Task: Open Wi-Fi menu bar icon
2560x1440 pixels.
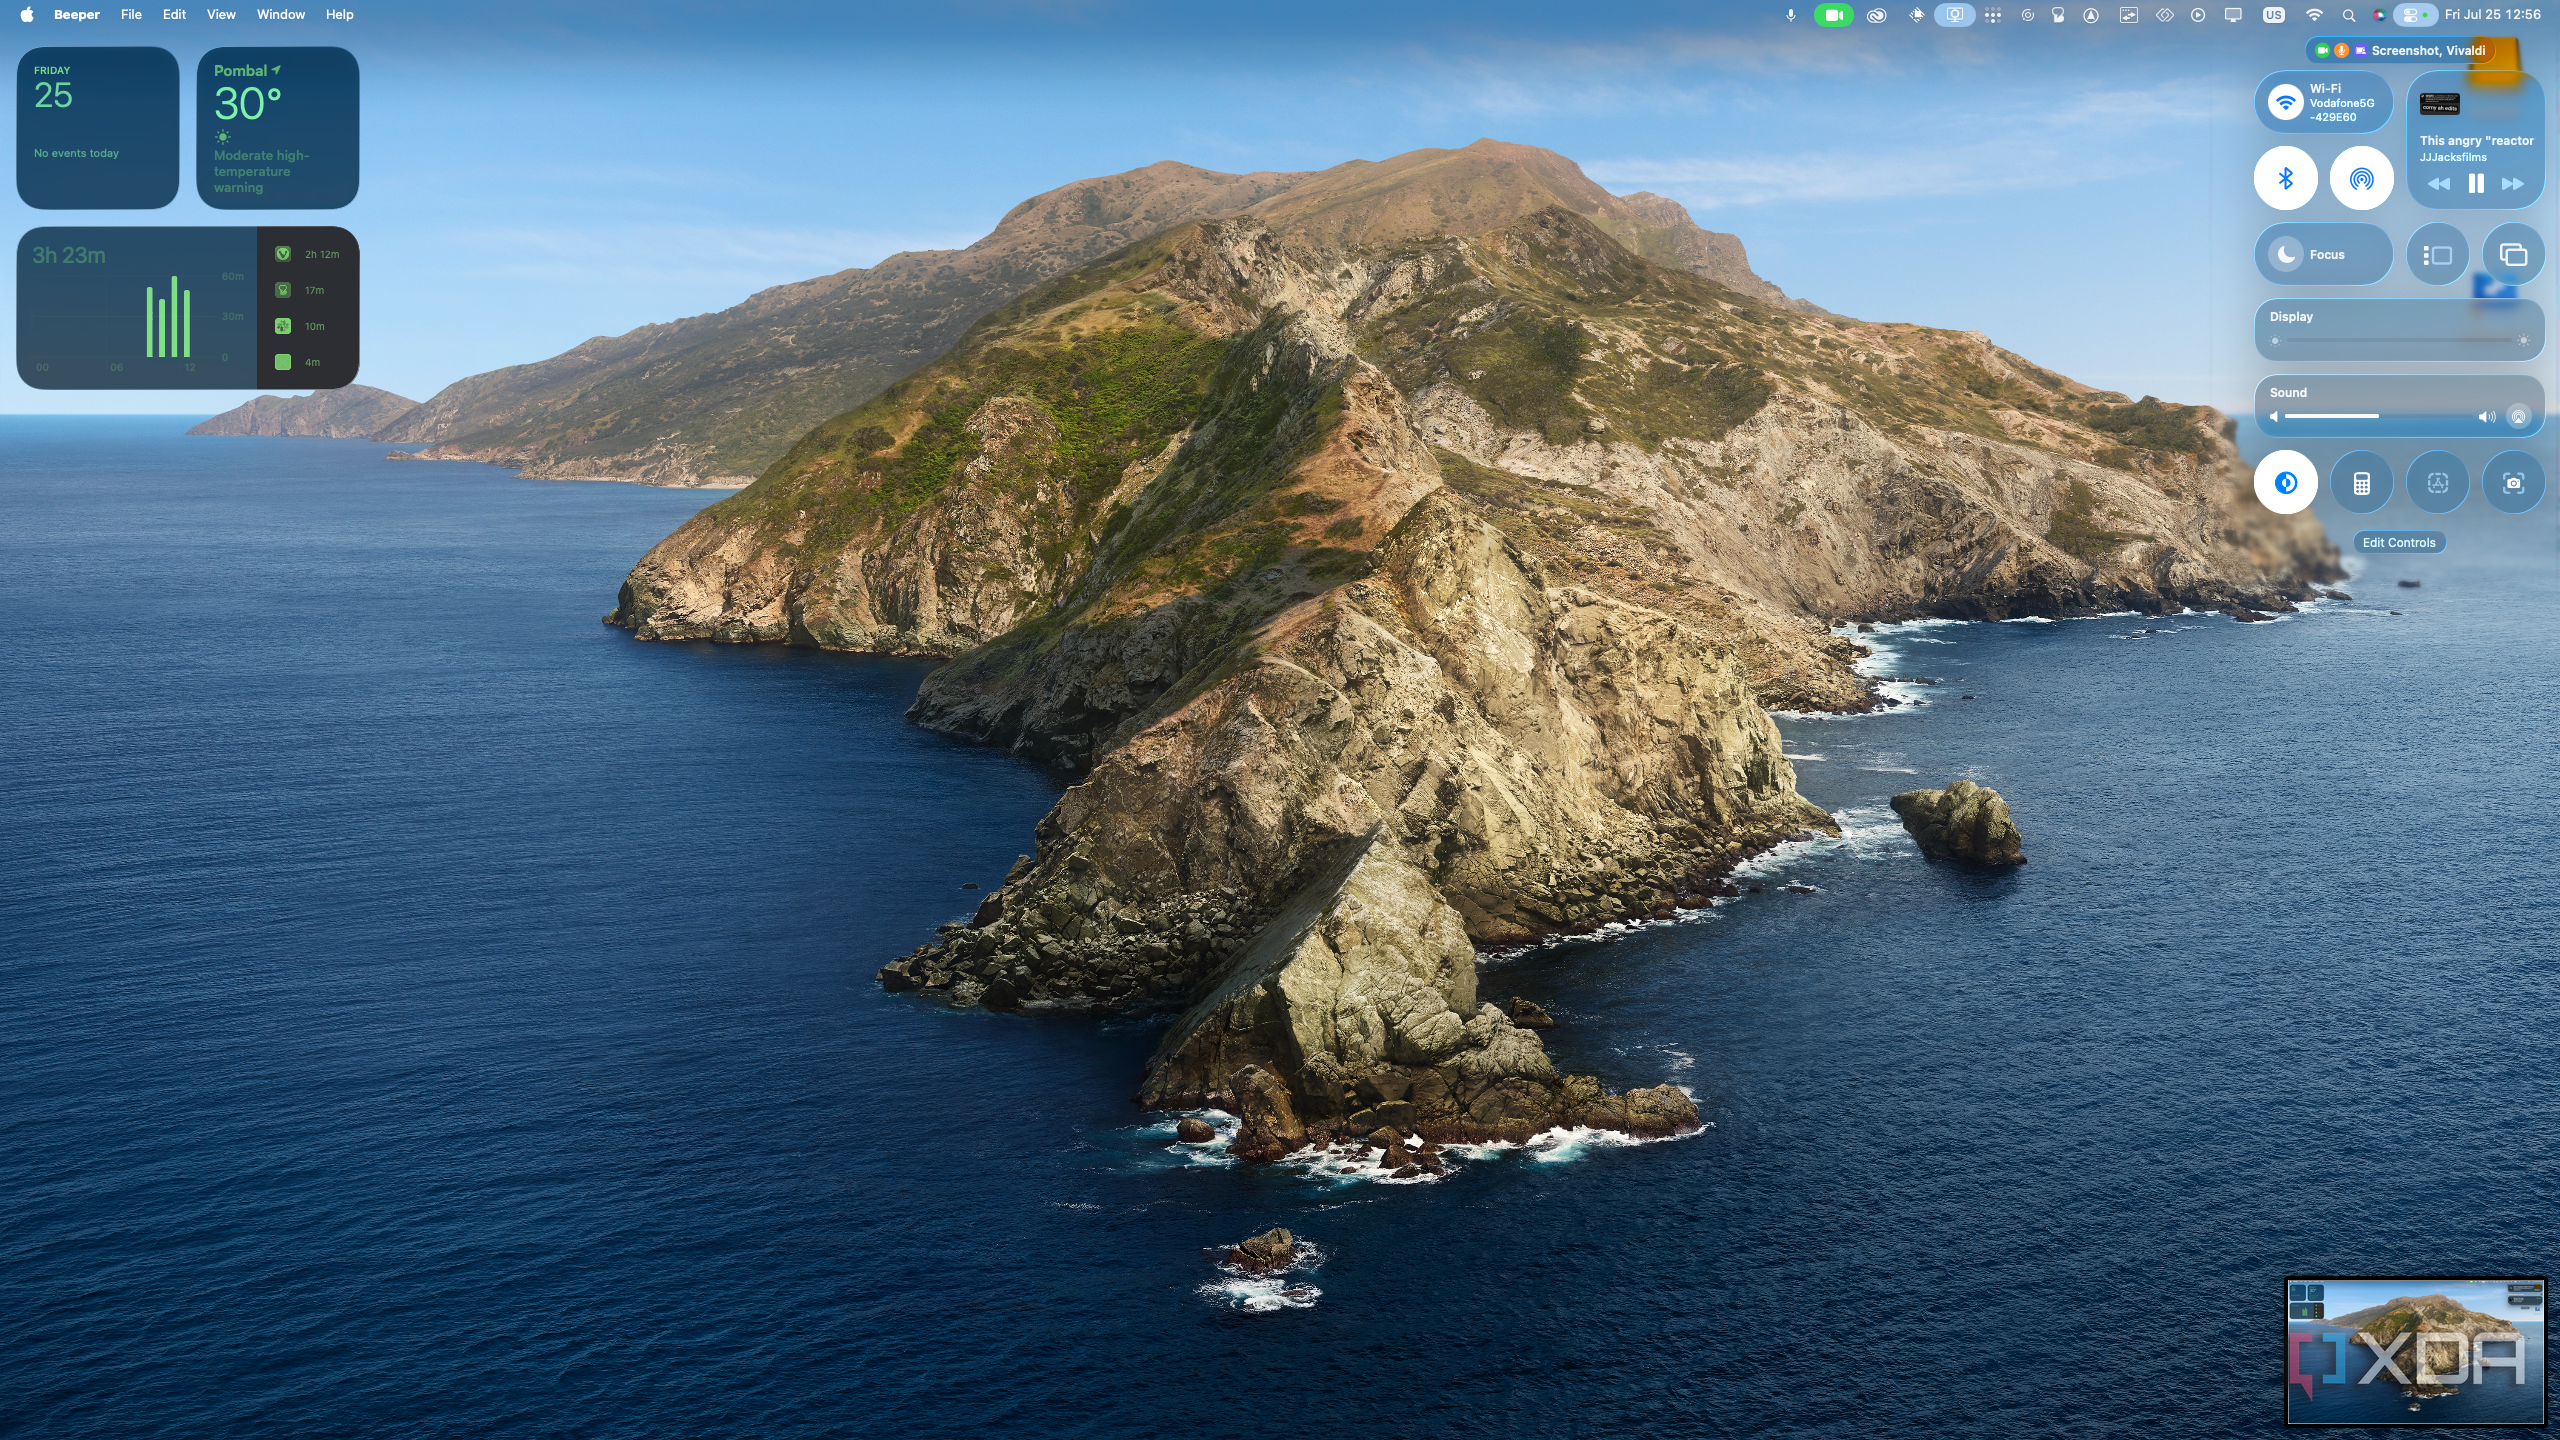Action: [2314, 15]
